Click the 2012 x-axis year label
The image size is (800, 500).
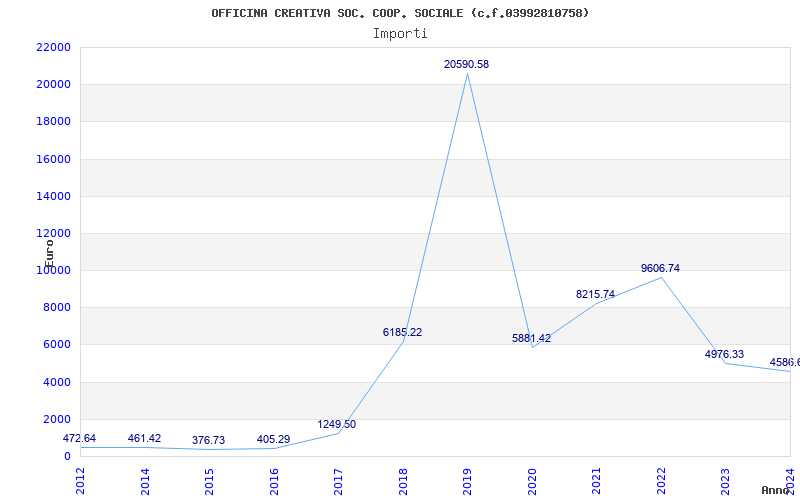point(80,481)
